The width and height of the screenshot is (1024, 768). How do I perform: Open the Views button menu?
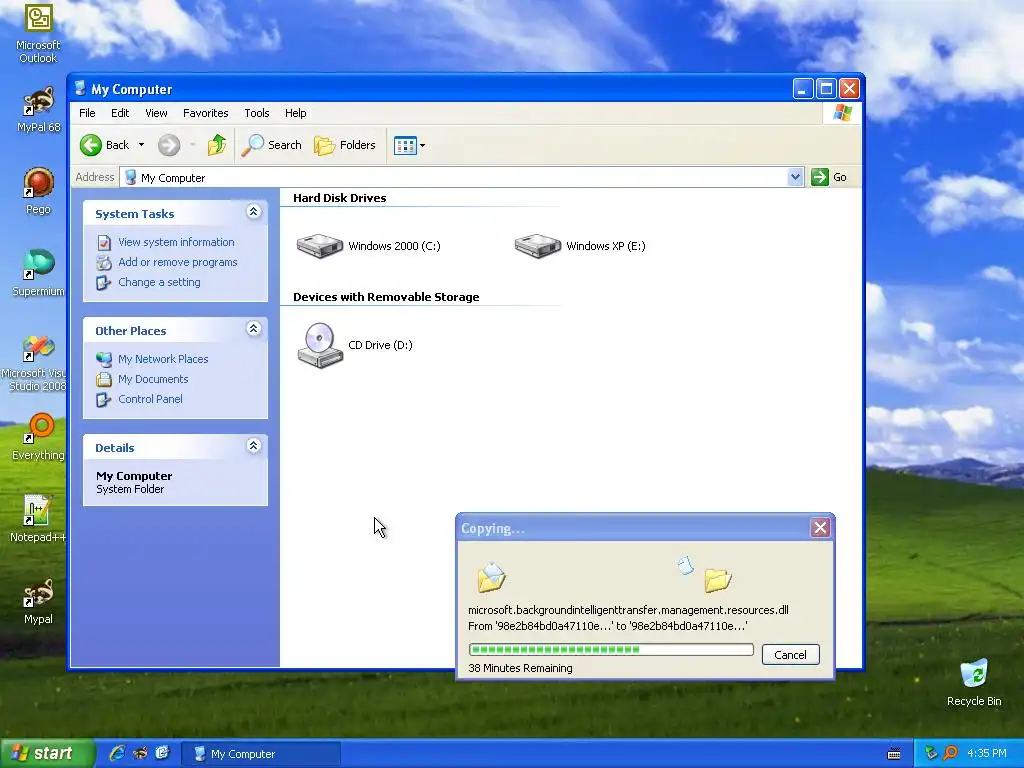point(409,145)
